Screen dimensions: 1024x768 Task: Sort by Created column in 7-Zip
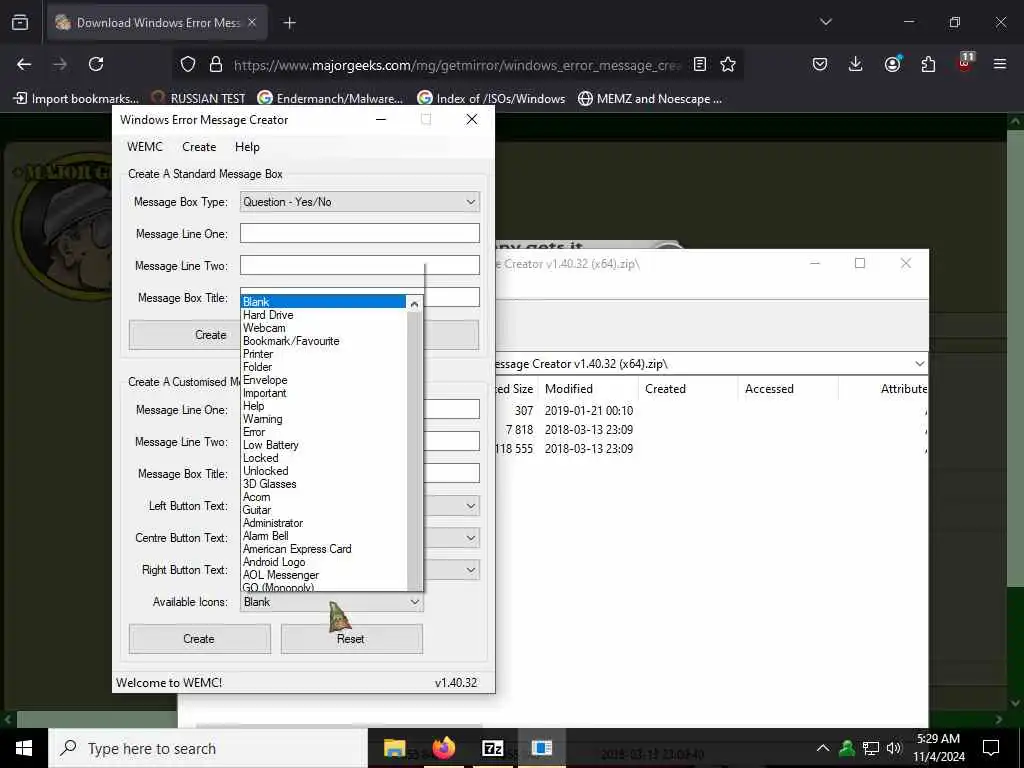tap(688, 389)
